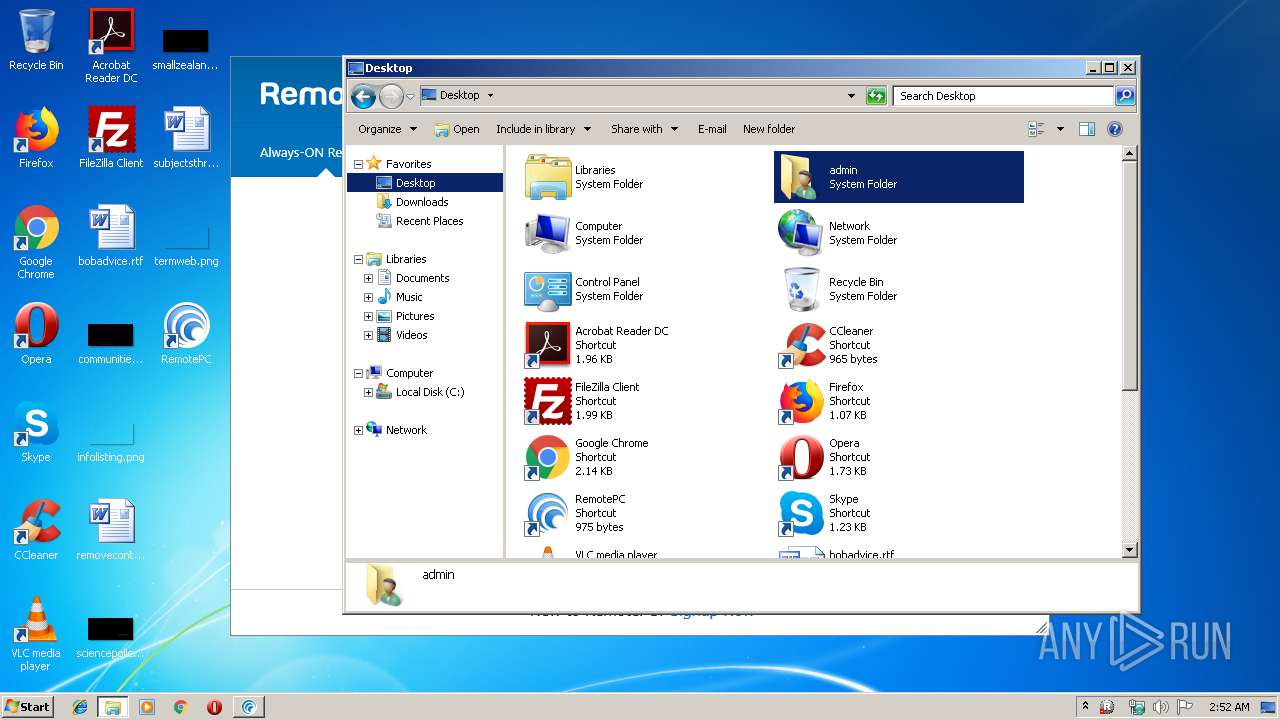Screen dimensions: 1280x720
Task: Click the refresh button beside address bar
Action: pyautogui.click(x=876, y=96)
